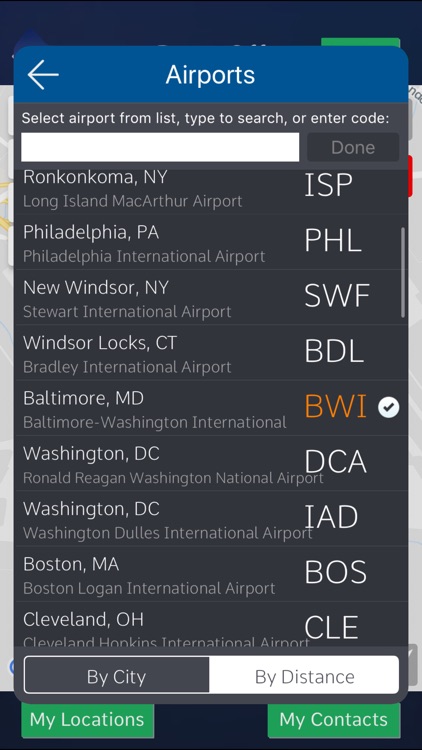
Task: Pick Washington Dulles International Airport
Action: coord(167,533)
